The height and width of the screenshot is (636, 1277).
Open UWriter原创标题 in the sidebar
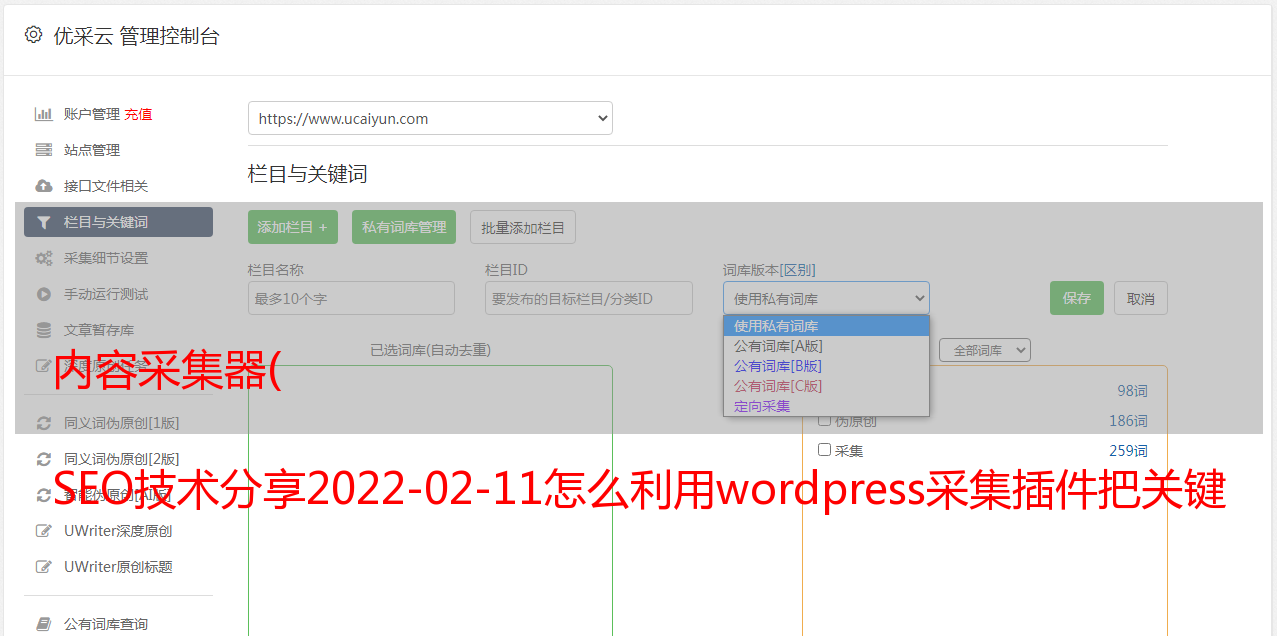118,567
